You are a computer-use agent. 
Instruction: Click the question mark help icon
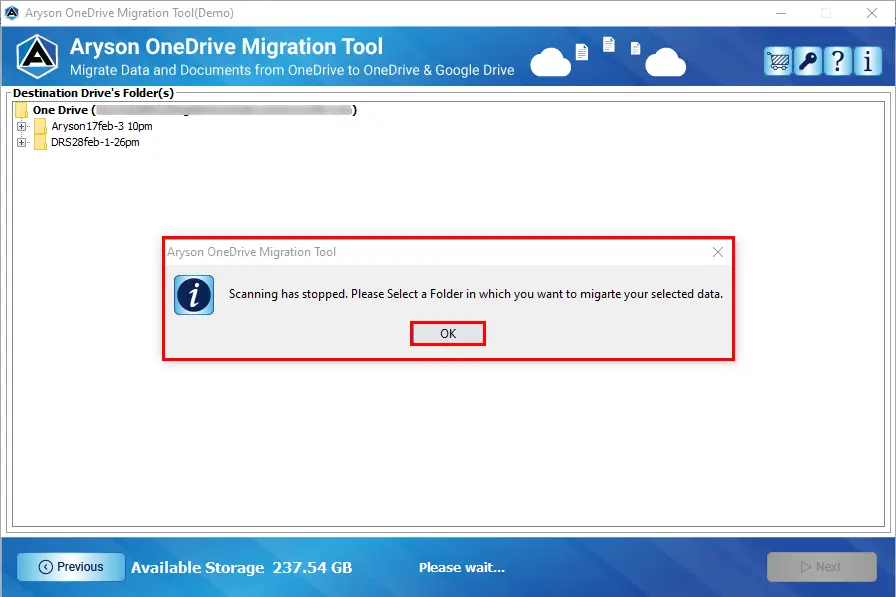(838, 61)
